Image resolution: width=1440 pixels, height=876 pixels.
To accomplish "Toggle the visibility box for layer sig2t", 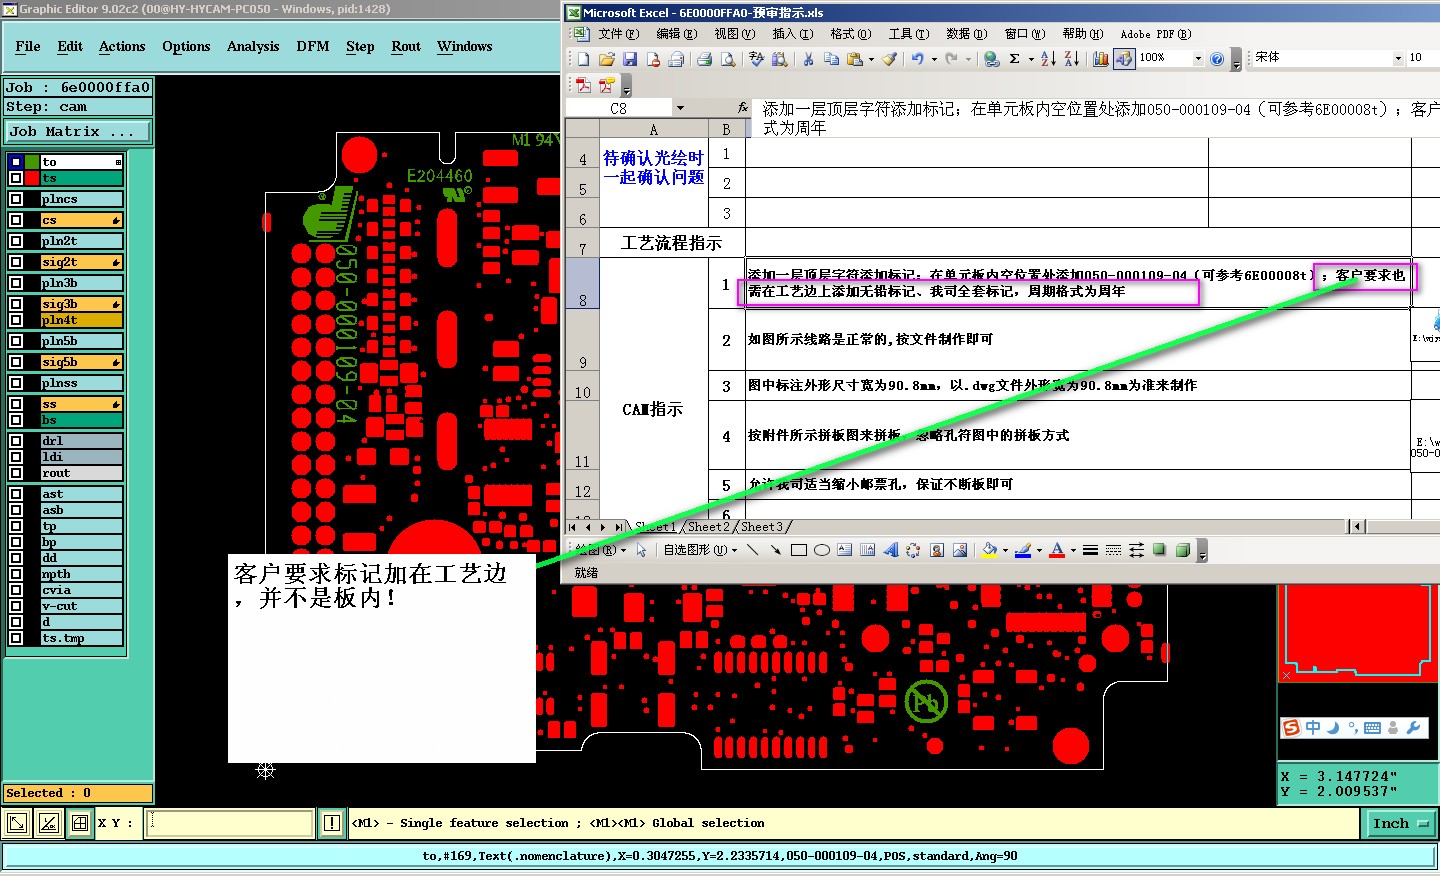I will pos(16,262).
